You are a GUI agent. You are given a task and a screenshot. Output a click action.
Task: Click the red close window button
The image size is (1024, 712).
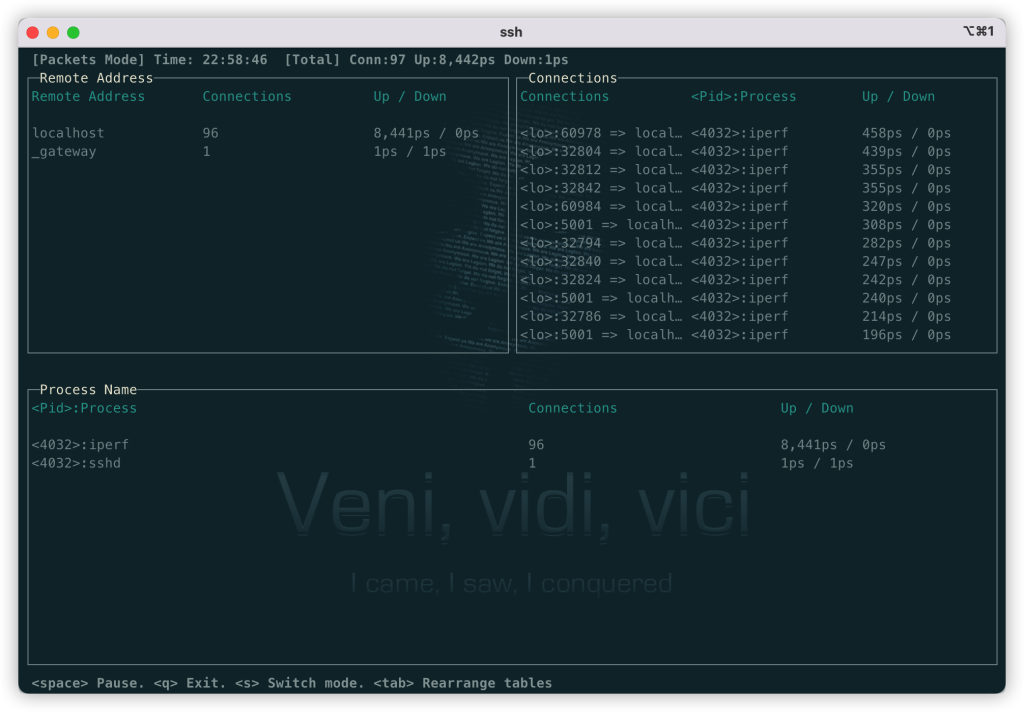[x=33, y=33]
